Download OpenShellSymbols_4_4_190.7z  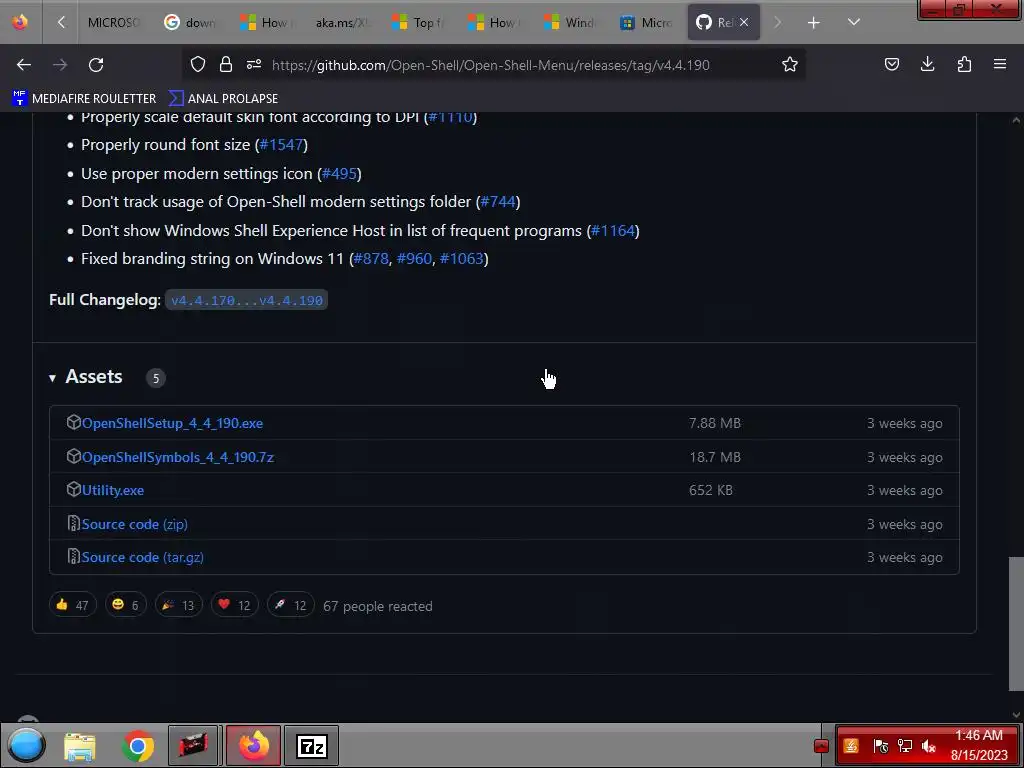click(x=178, y=457)
